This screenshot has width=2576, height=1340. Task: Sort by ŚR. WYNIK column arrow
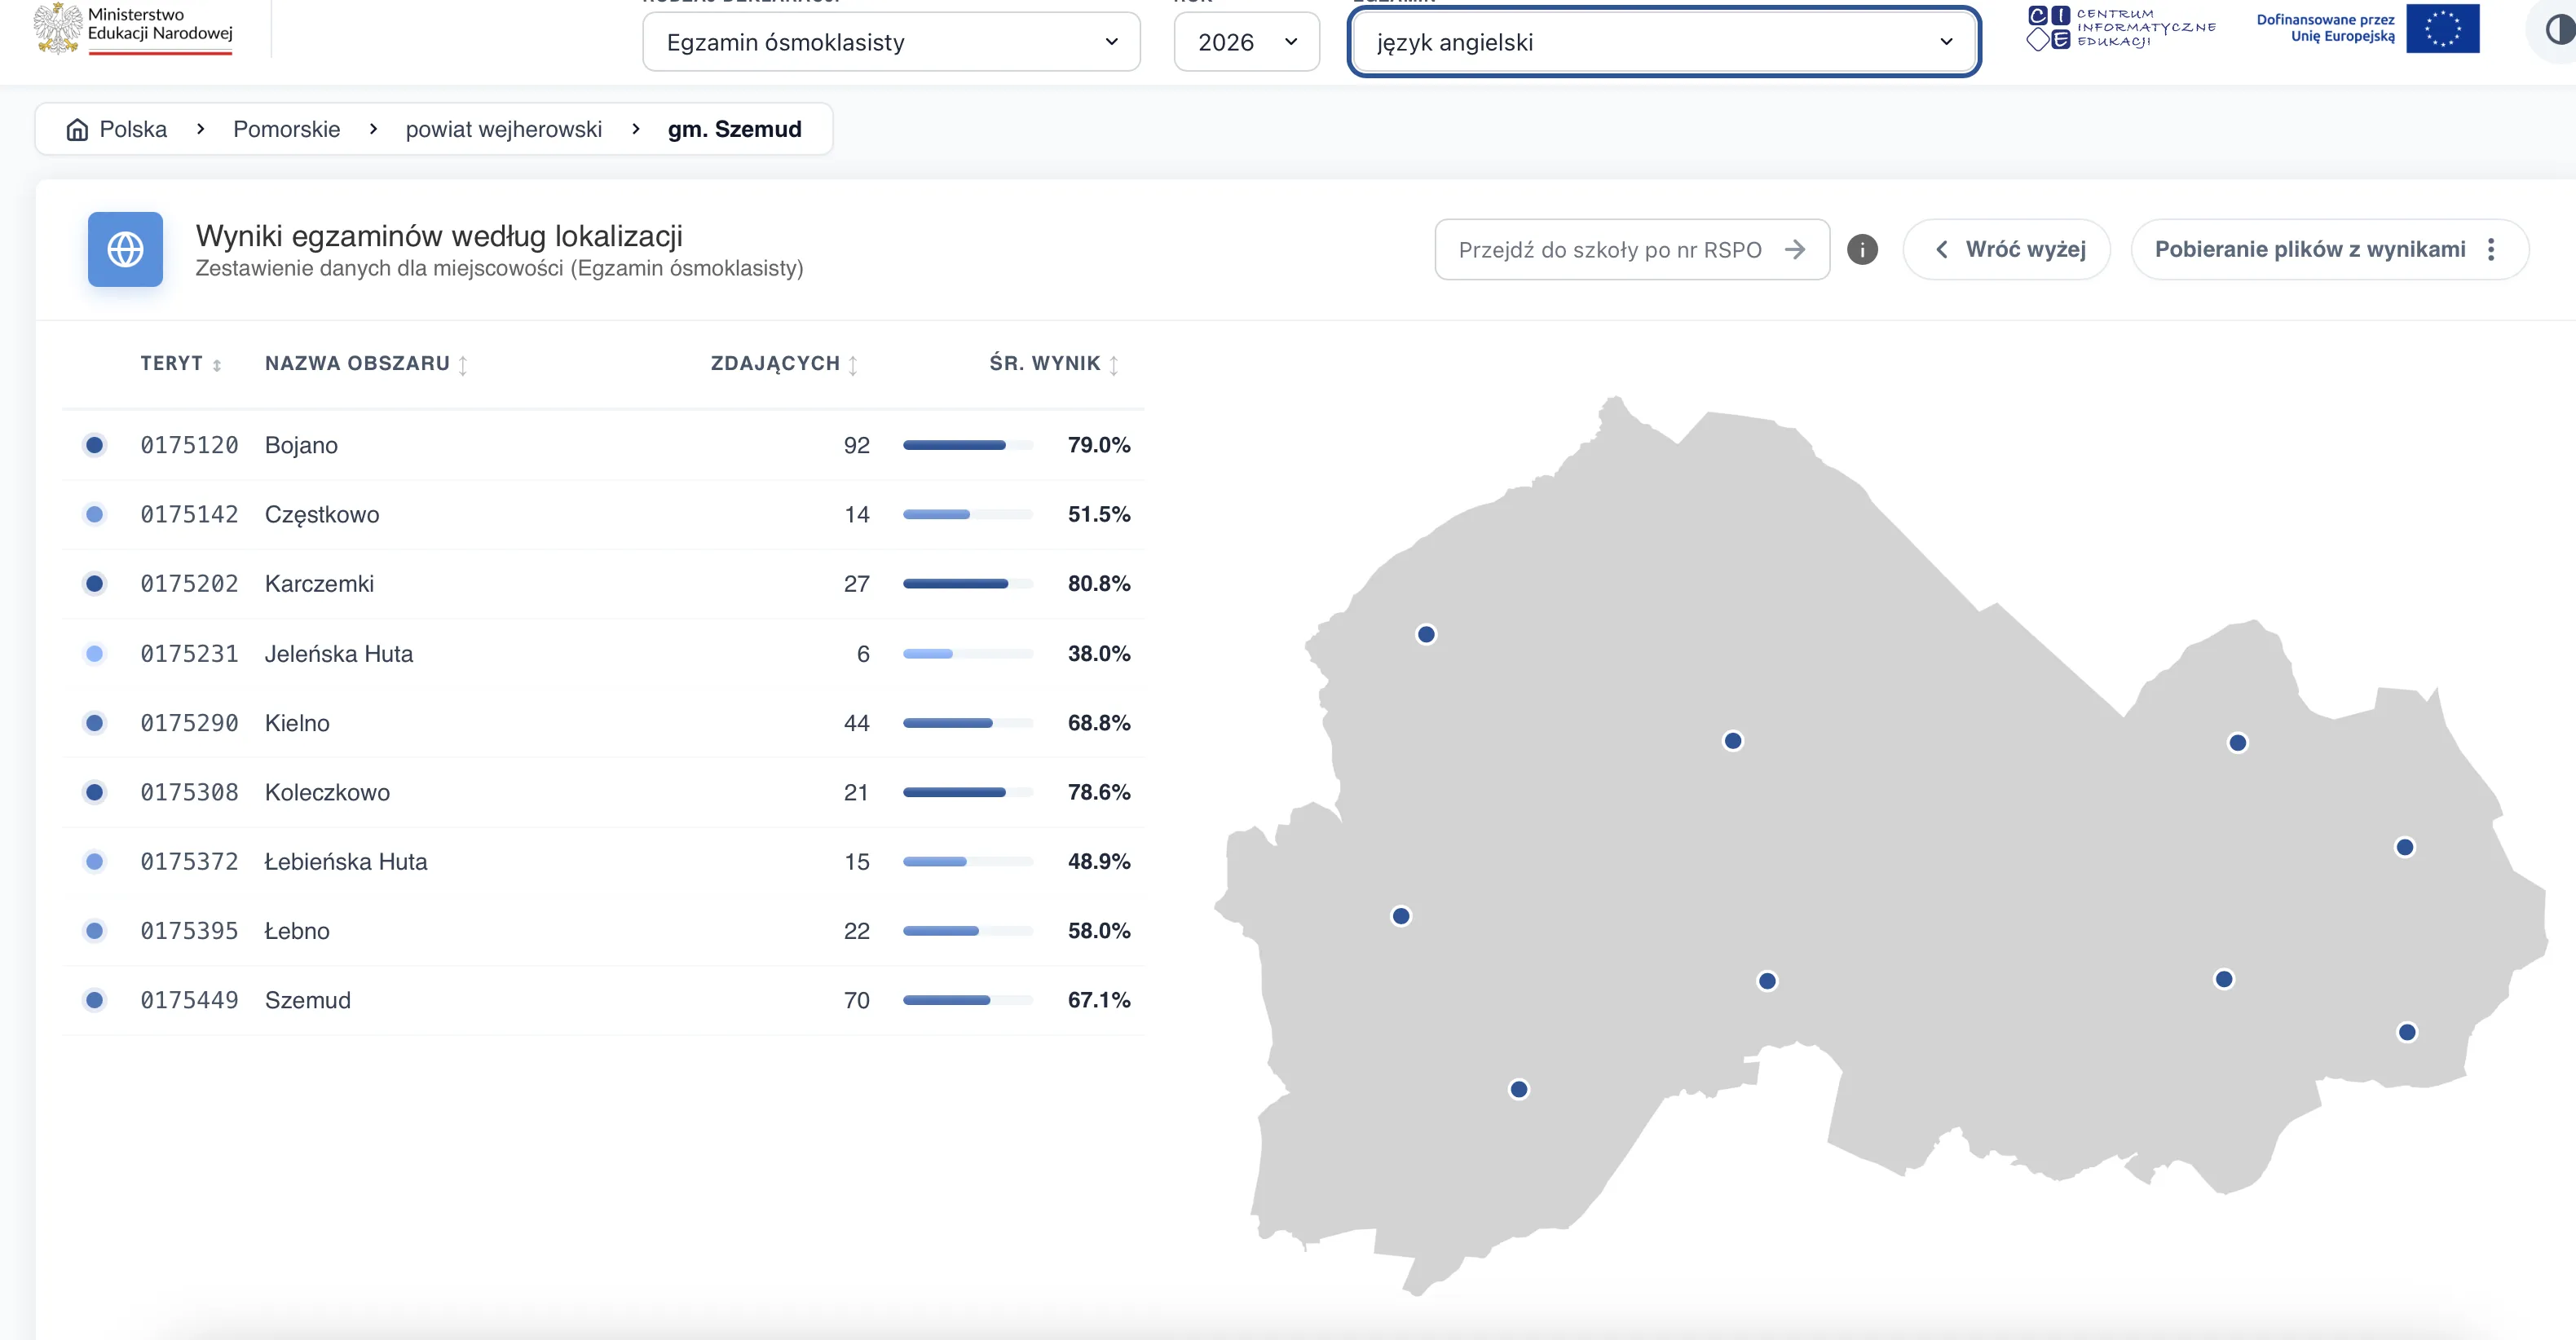point(1114,364)
